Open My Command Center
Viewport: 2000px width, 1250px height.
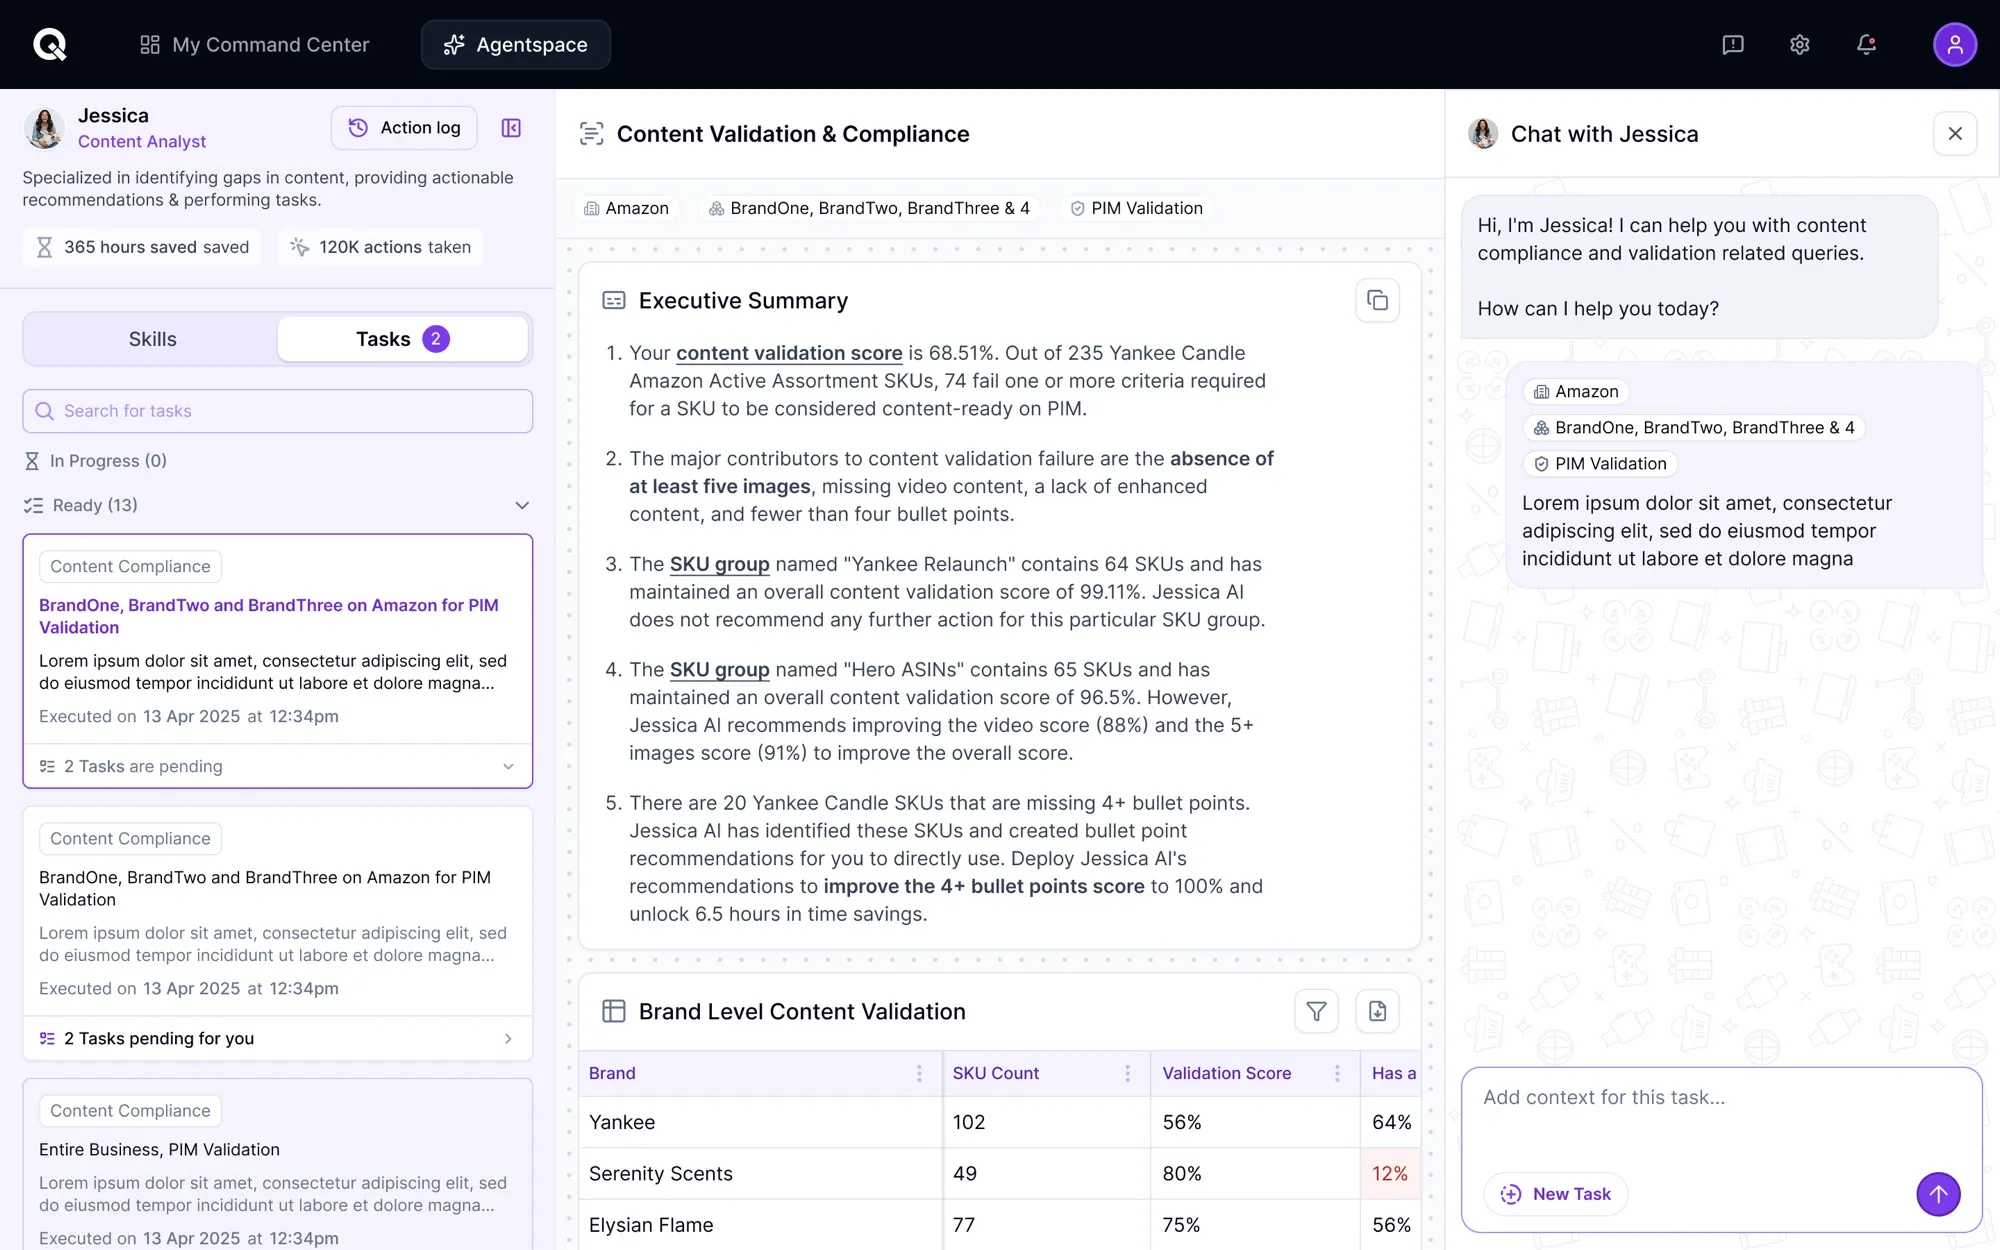(254, 44)
